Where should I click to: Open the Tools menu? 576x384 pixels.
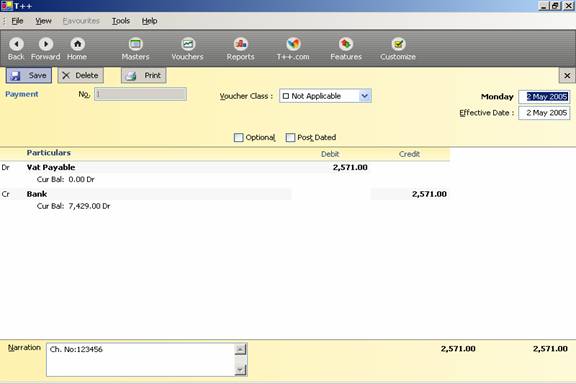pos(121,21)
